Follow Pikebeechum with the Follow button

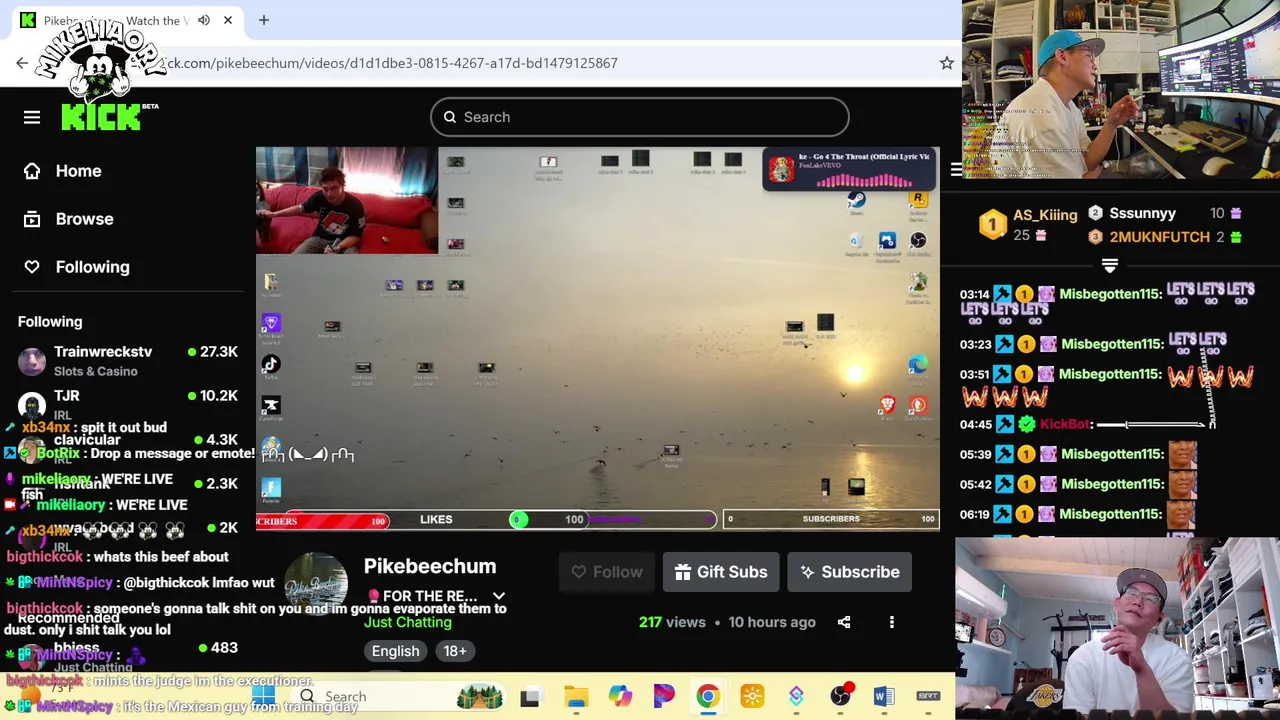606,572
